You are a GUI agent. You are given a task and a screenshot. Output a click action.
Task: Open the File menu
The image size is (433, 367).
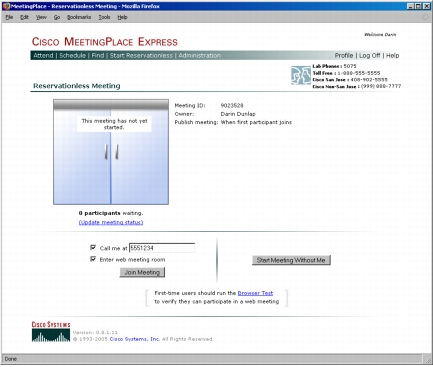(9, 17)
